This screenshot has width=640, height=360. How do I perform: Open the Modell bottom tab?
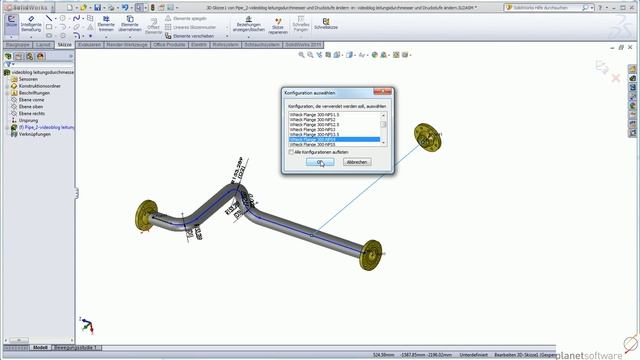[40, 348]
